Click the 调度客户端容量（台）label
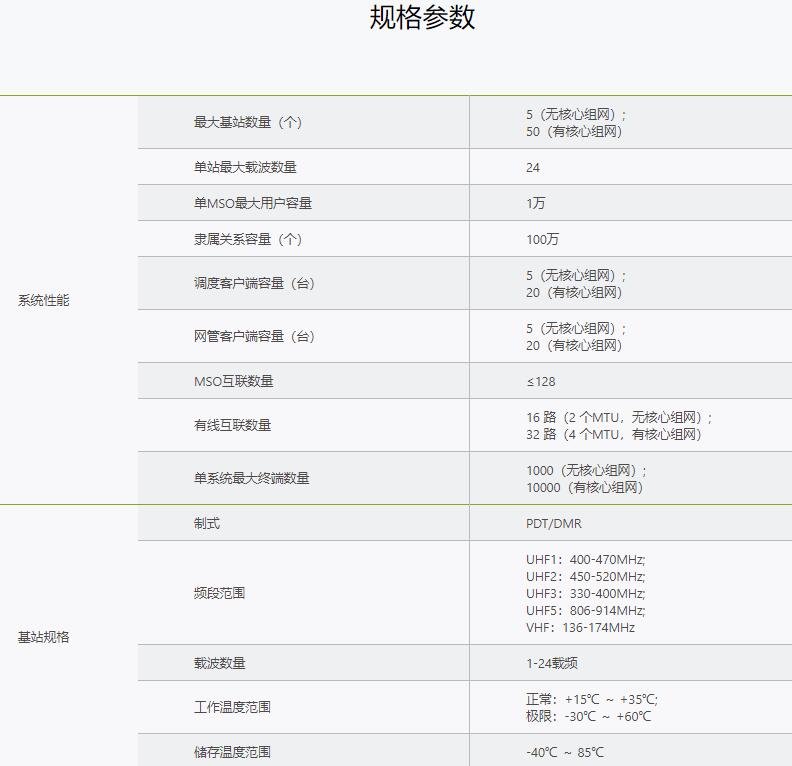Viewport: 792px width, 766px height. [254, 283]
